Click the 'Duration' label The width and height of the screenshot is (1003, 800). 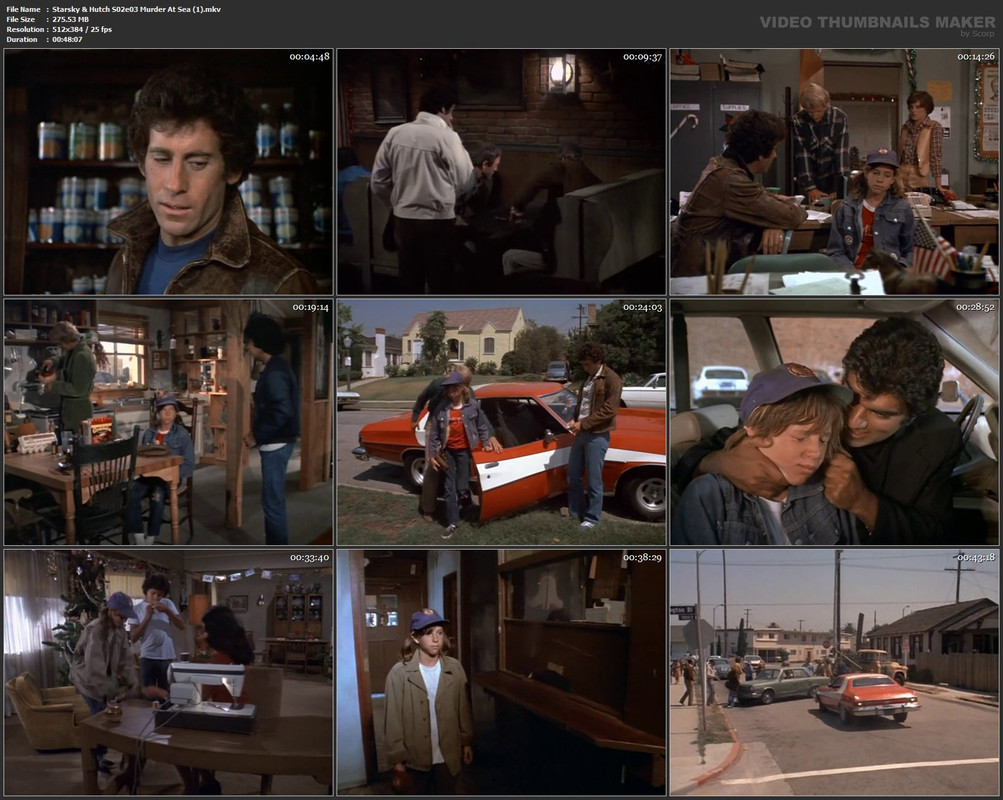coord(22,39)
